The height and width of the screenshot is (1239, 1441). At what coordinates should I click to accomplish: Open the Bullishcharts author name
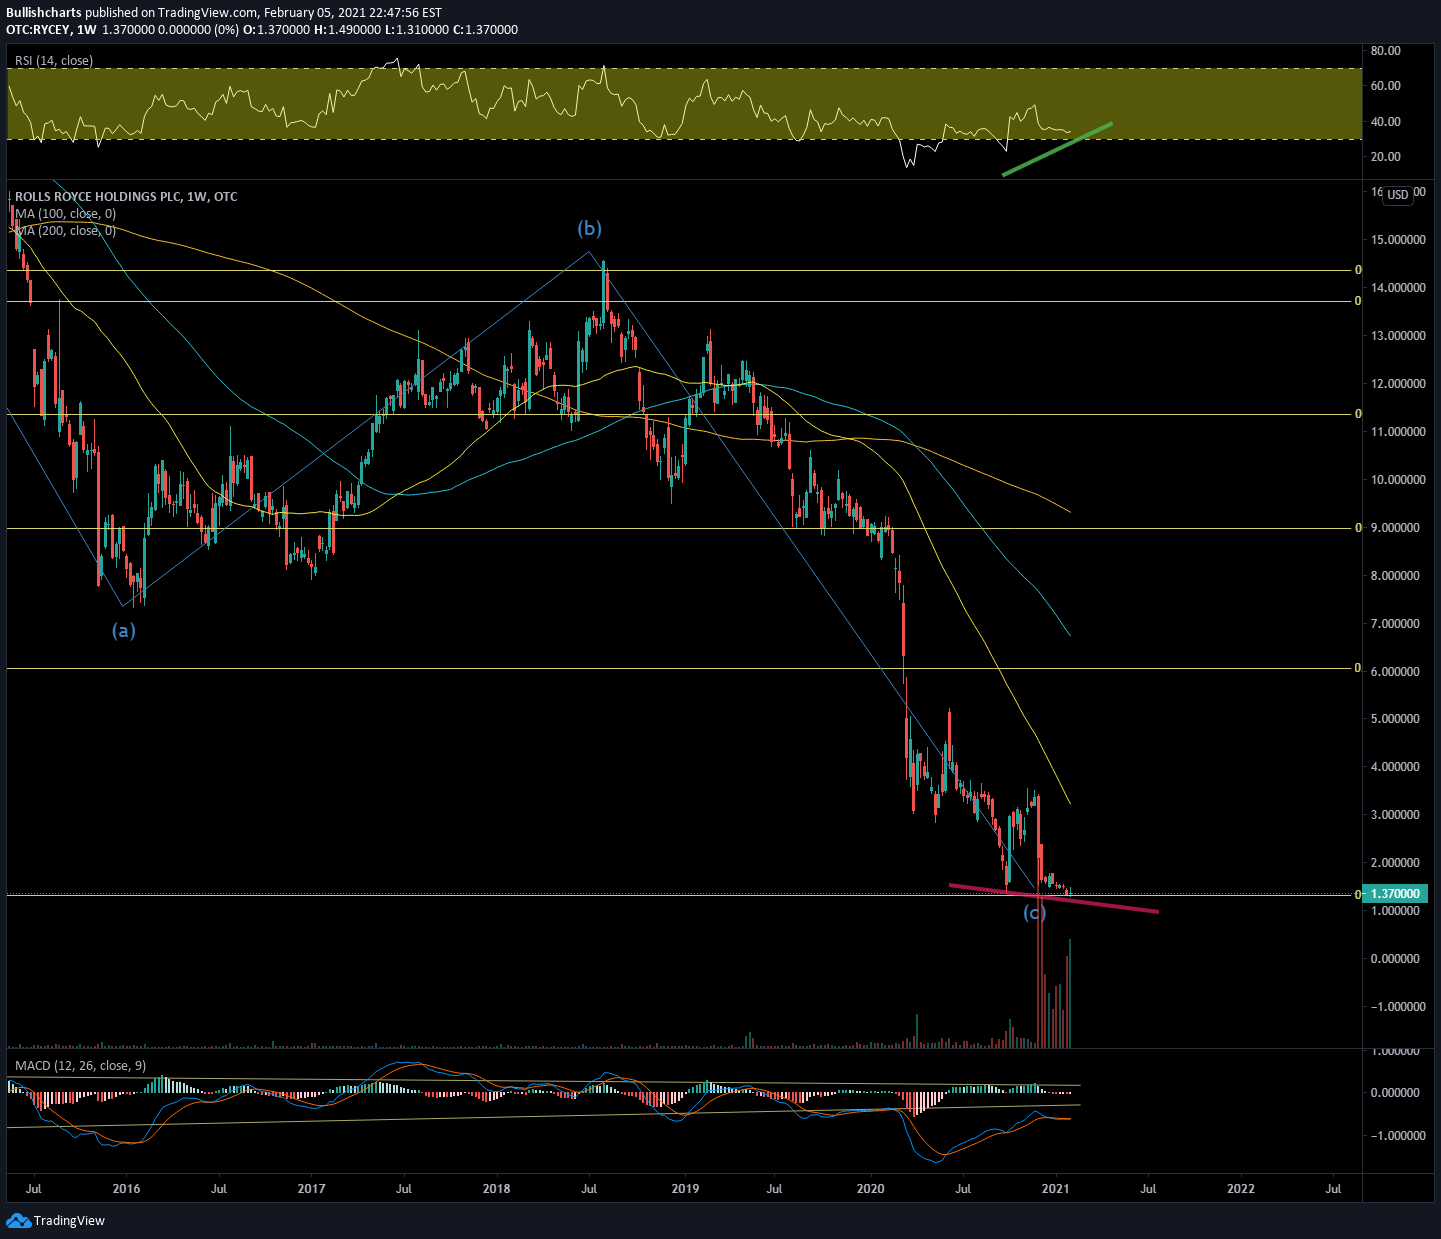point(44,13)
